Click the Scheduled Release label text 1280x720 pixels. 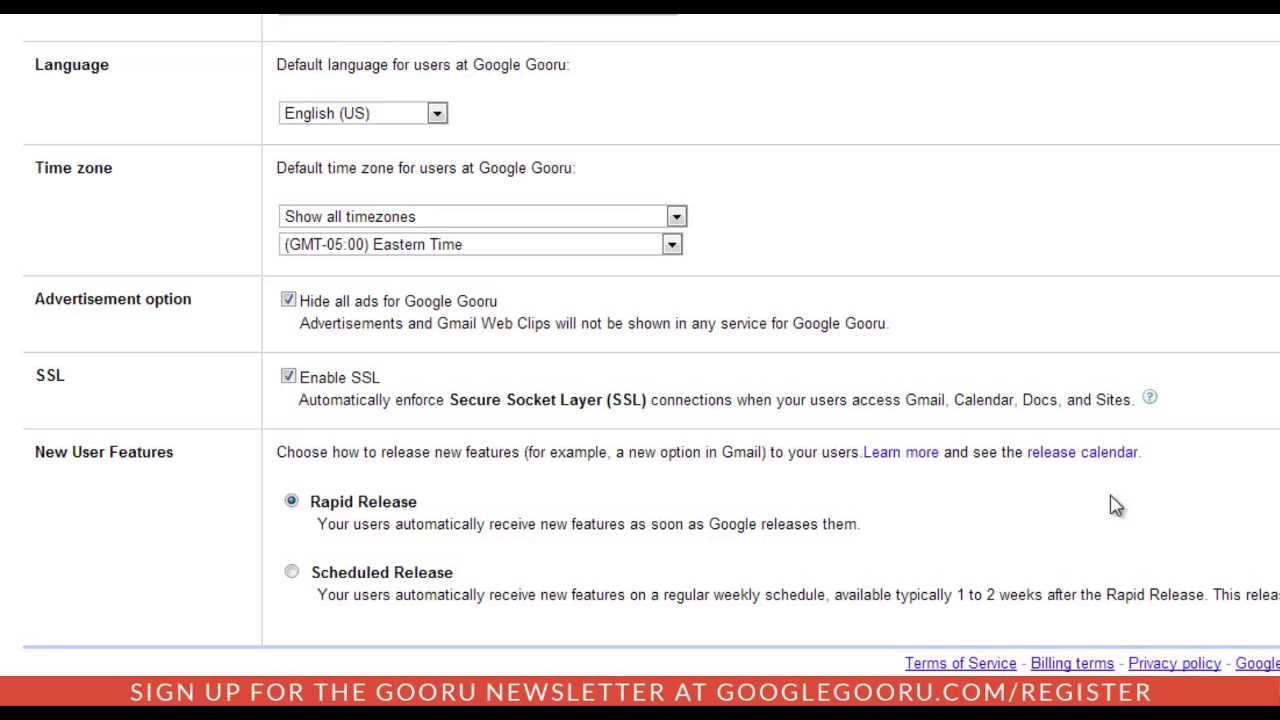click(382, 573)
